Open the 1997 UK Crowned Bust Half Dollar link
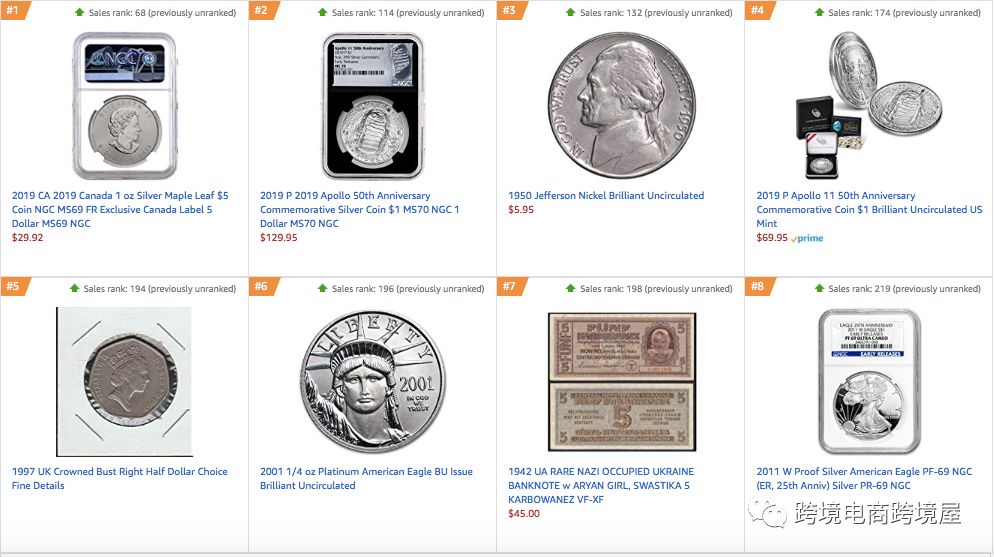This screenshot has height=557, width=994. coord(119,478)
